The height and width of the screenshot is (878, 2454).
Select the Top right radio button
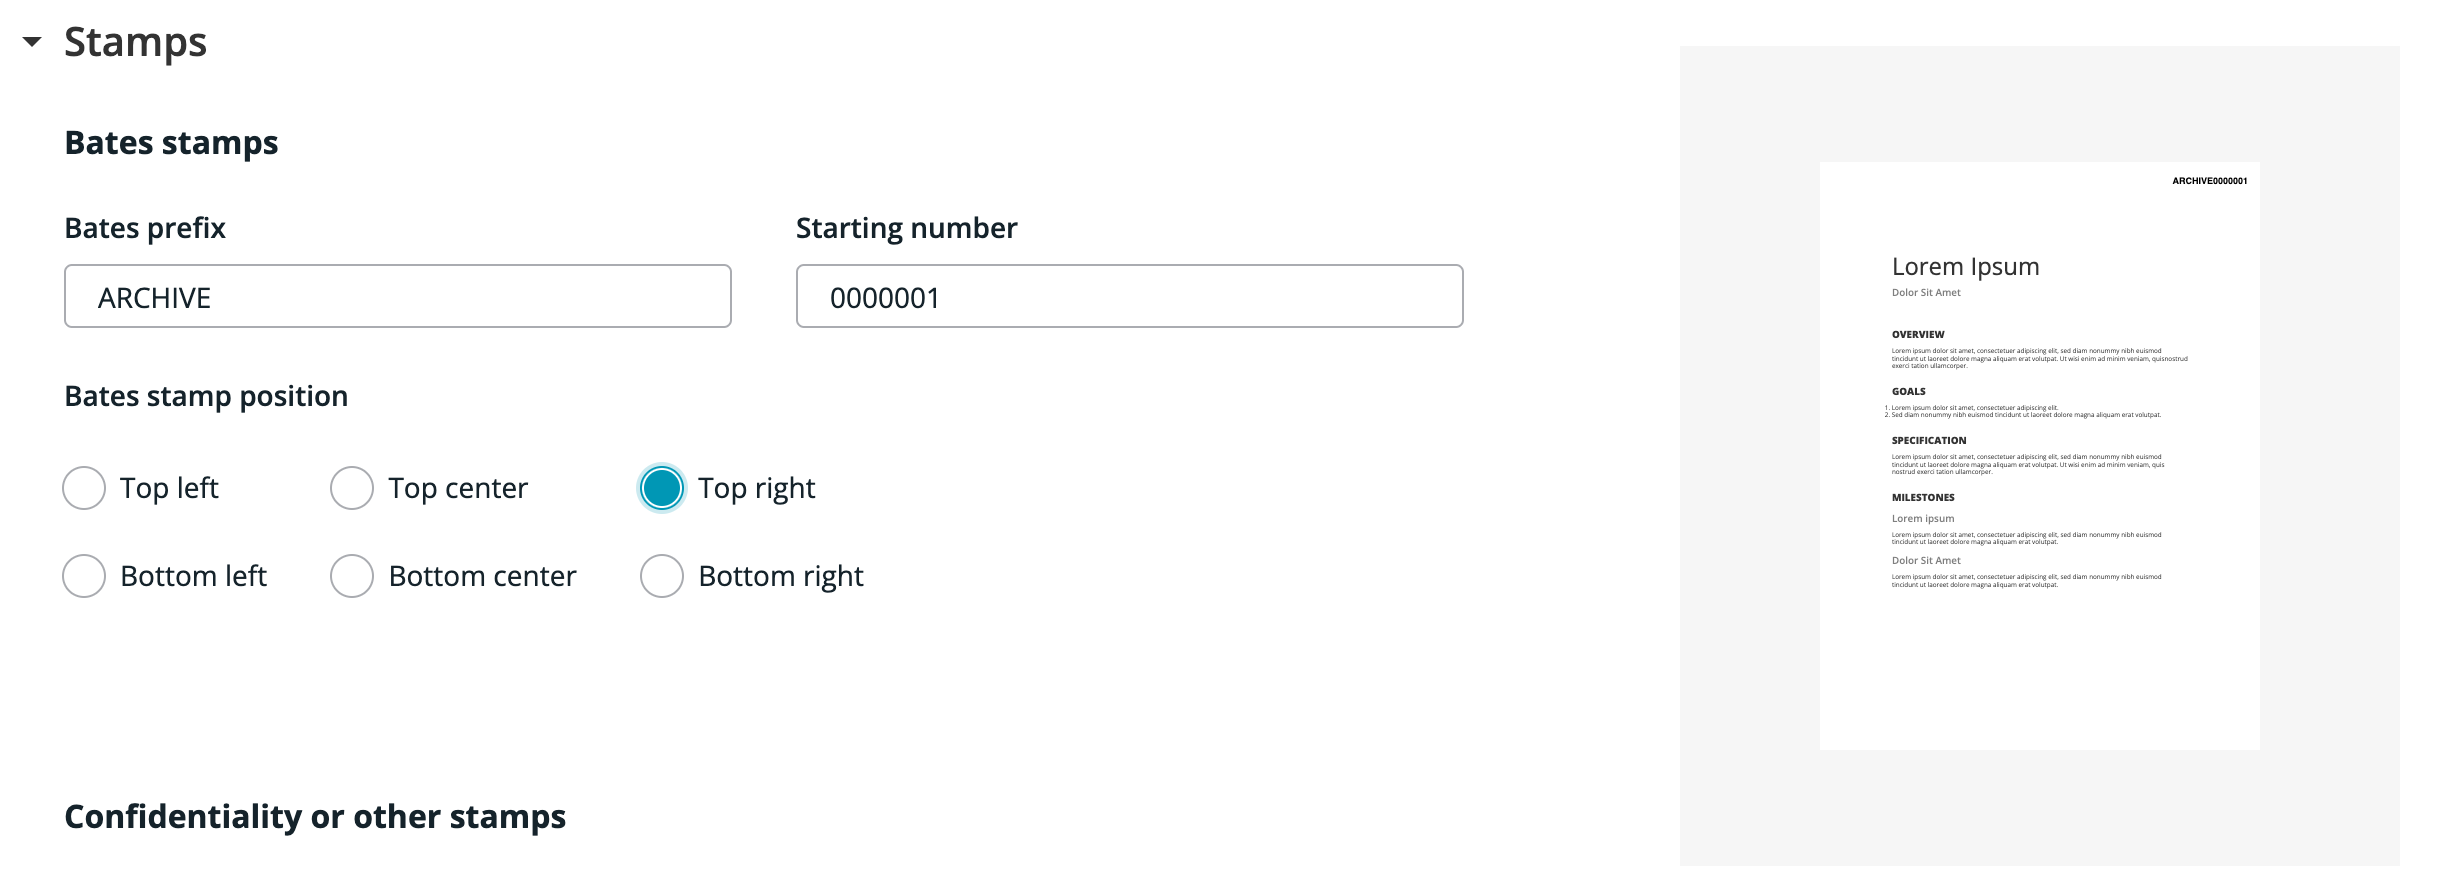tap(662, 488)
